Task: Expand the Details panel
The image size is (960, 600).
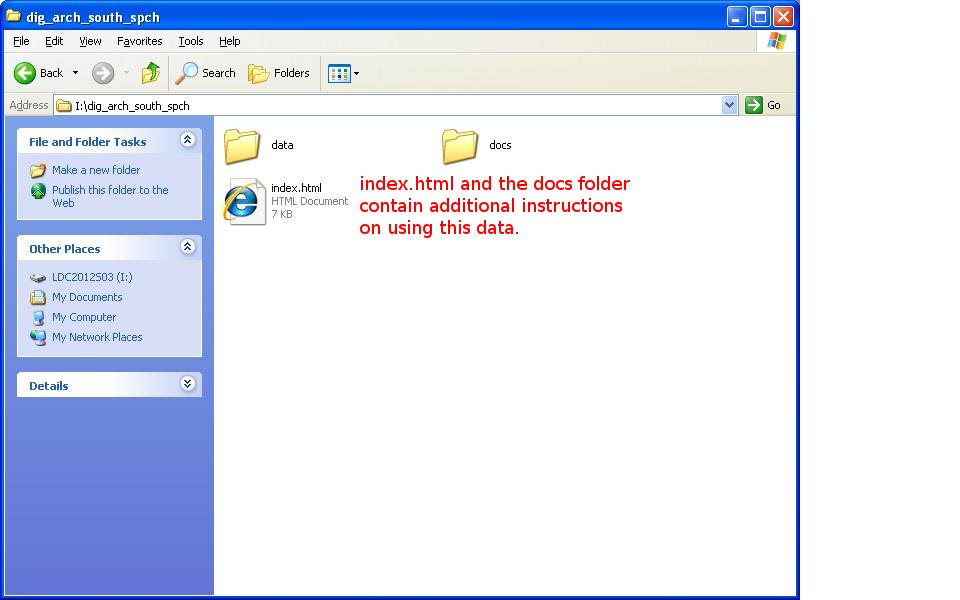Action: coord(187,384)
